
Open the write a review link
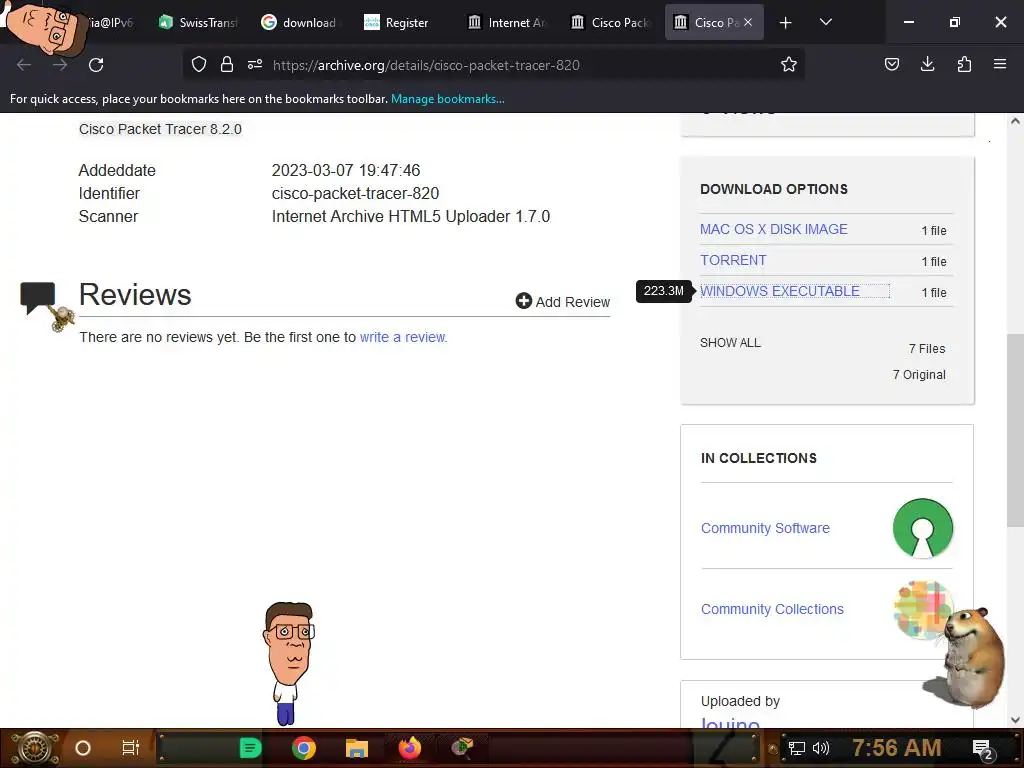pyautogui.click(x=403, y=337)
